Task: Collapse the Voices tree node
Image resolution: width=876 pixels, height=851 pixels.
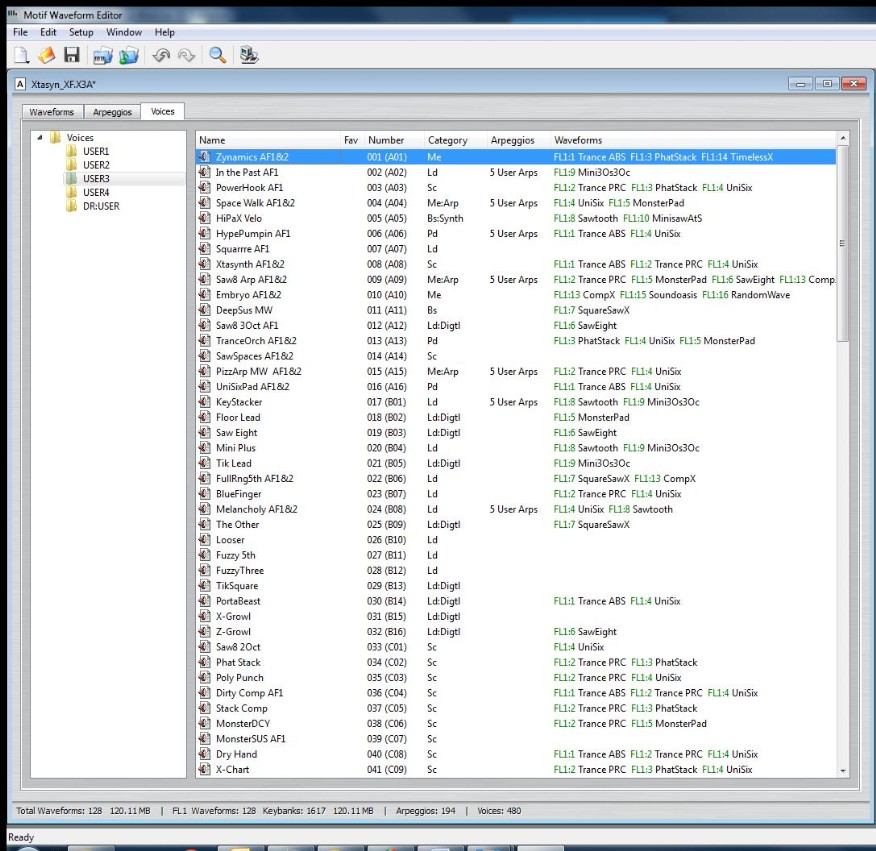Action: (40, 137)
